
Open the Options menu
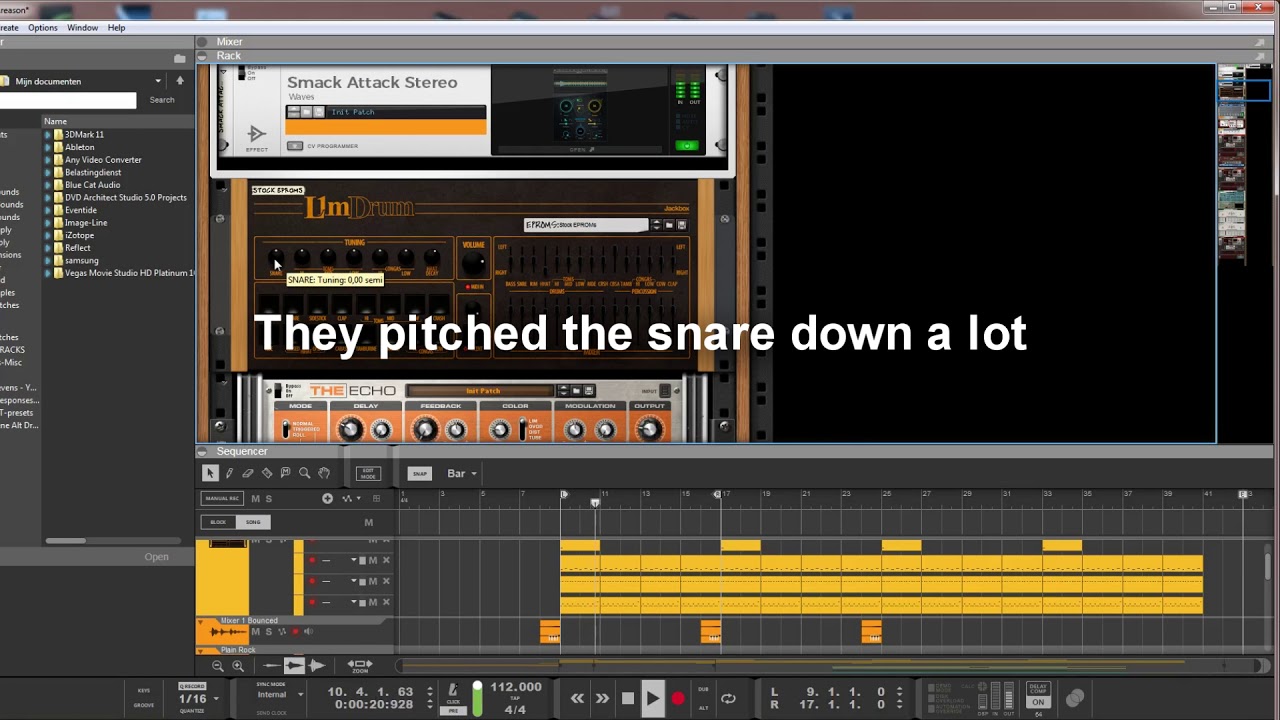pos(43,28)
